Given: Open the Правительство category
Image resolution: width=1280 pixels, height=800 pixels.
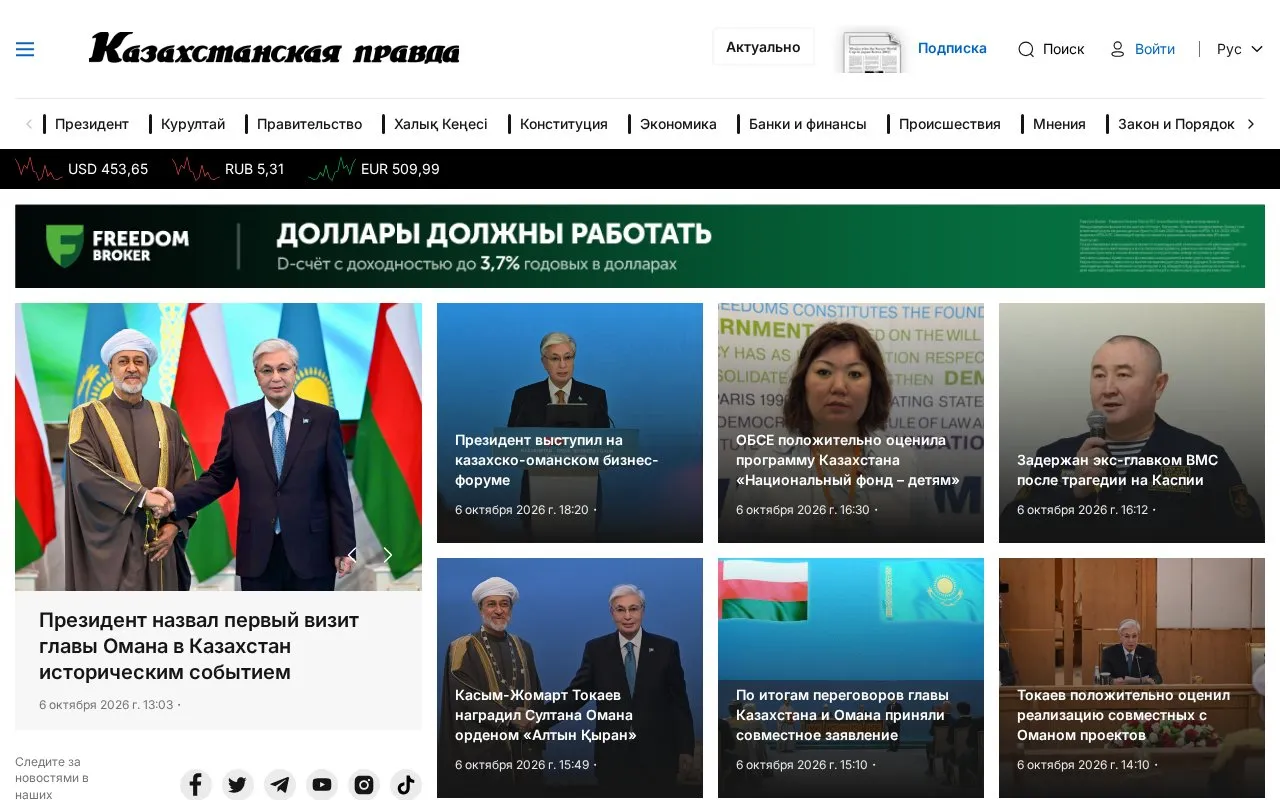Looking at the screenshot, I should [x=309, y=124].
